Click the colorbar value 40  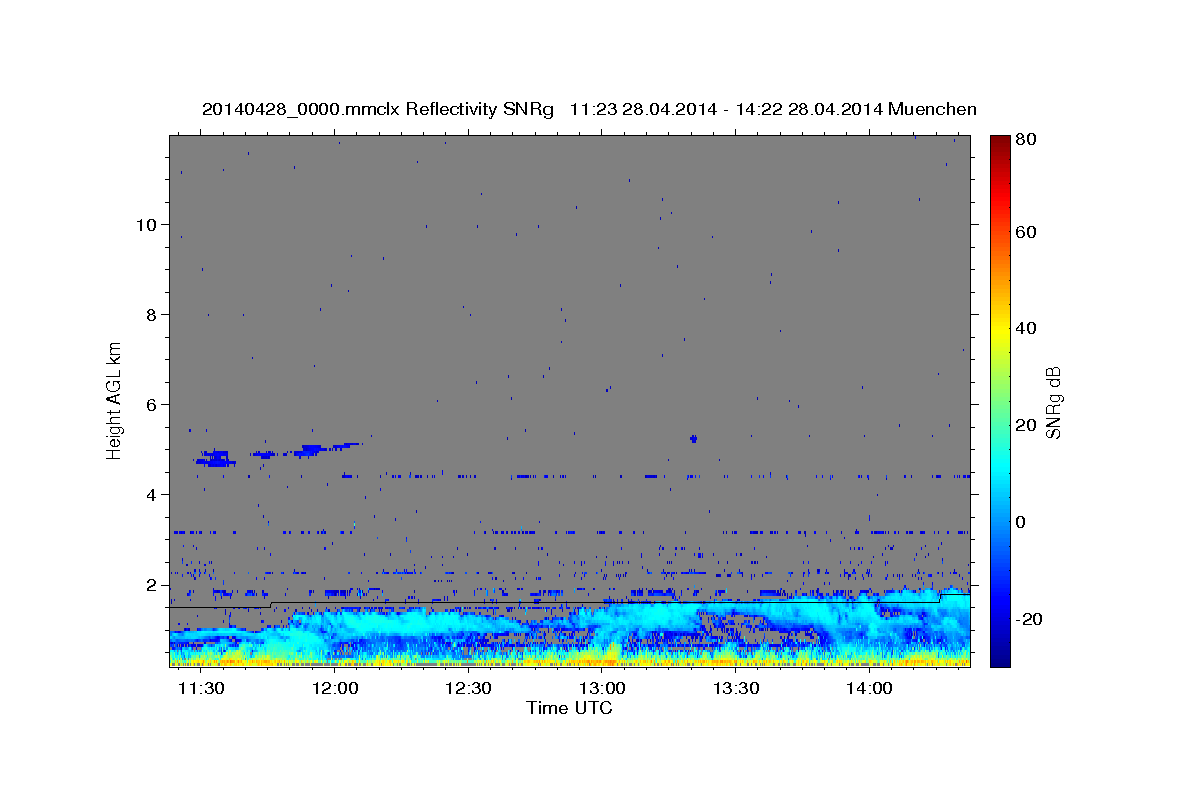[1025, 328]
